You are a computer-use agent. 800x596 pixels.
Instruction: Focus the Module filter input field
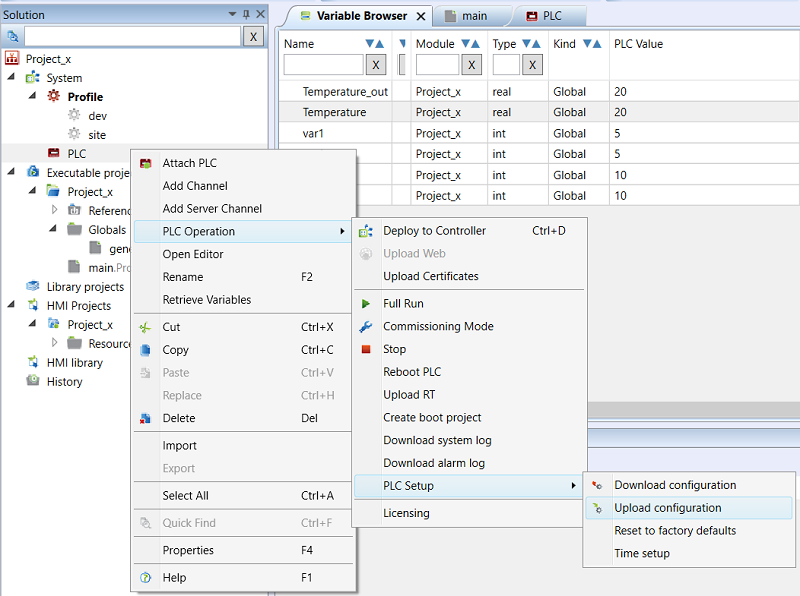(x=437, y=65)
